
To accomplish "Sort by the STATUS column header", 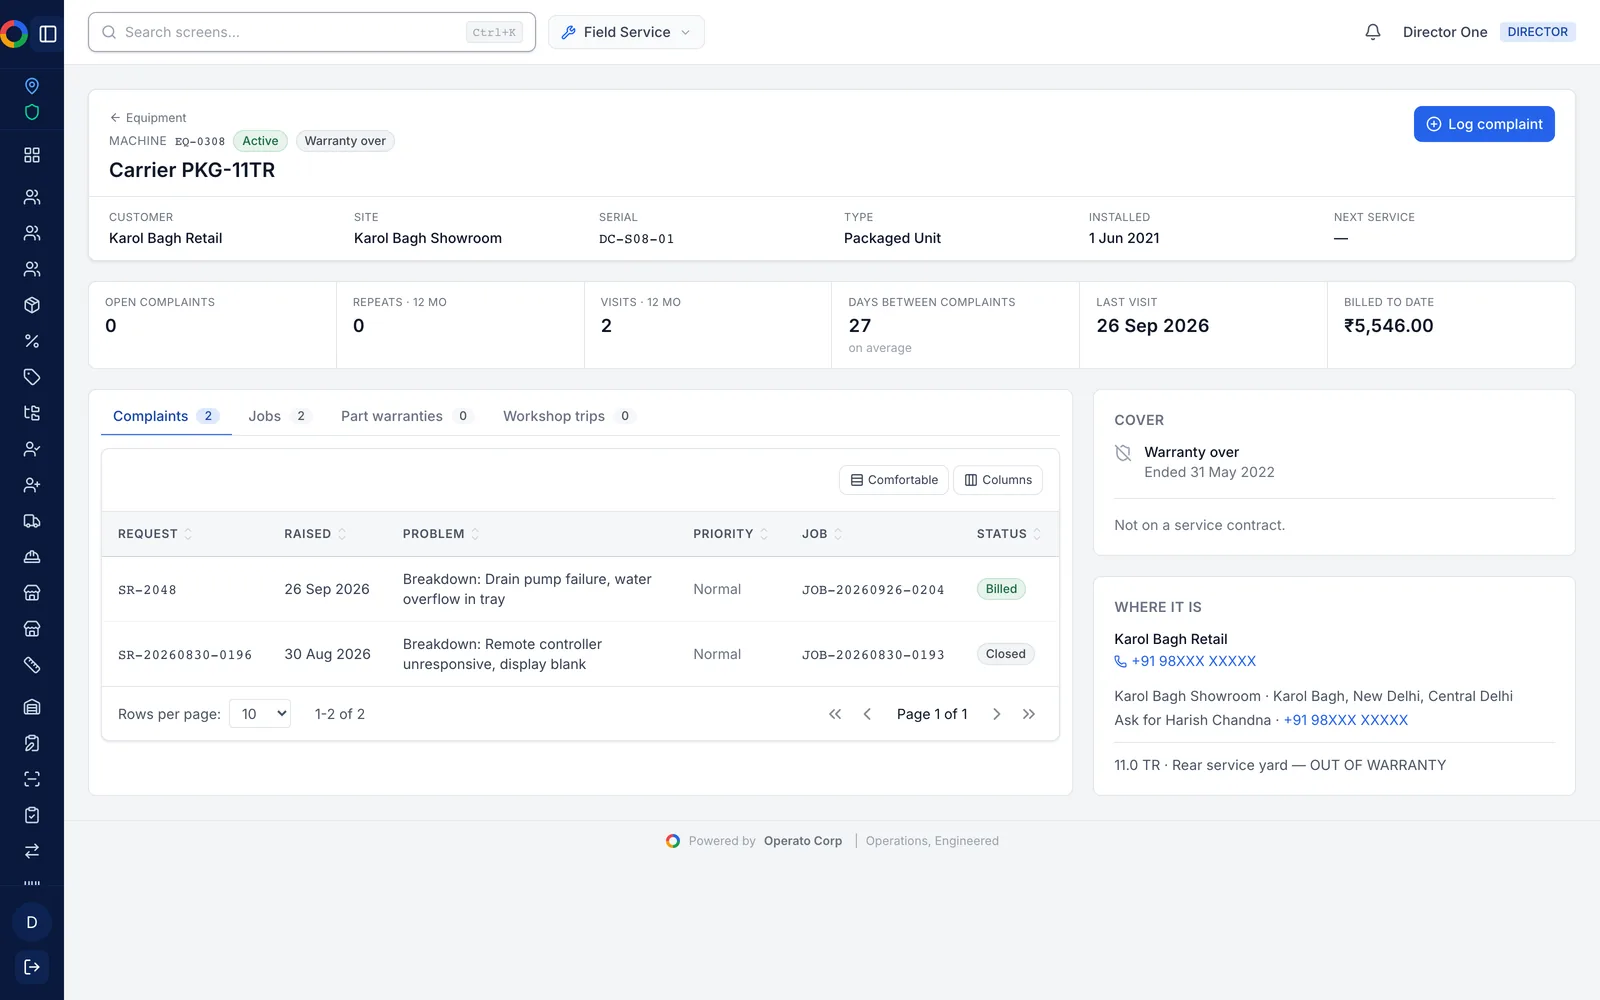I will tap(1009, 534).
